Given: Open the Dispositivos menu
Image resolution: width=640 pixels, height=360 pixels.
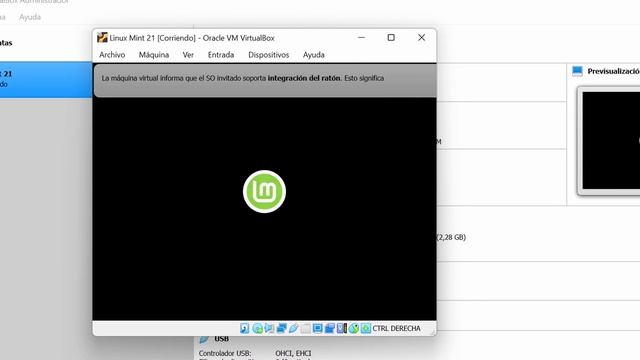Looking at the screenshot, I should [x=269, y=55].
